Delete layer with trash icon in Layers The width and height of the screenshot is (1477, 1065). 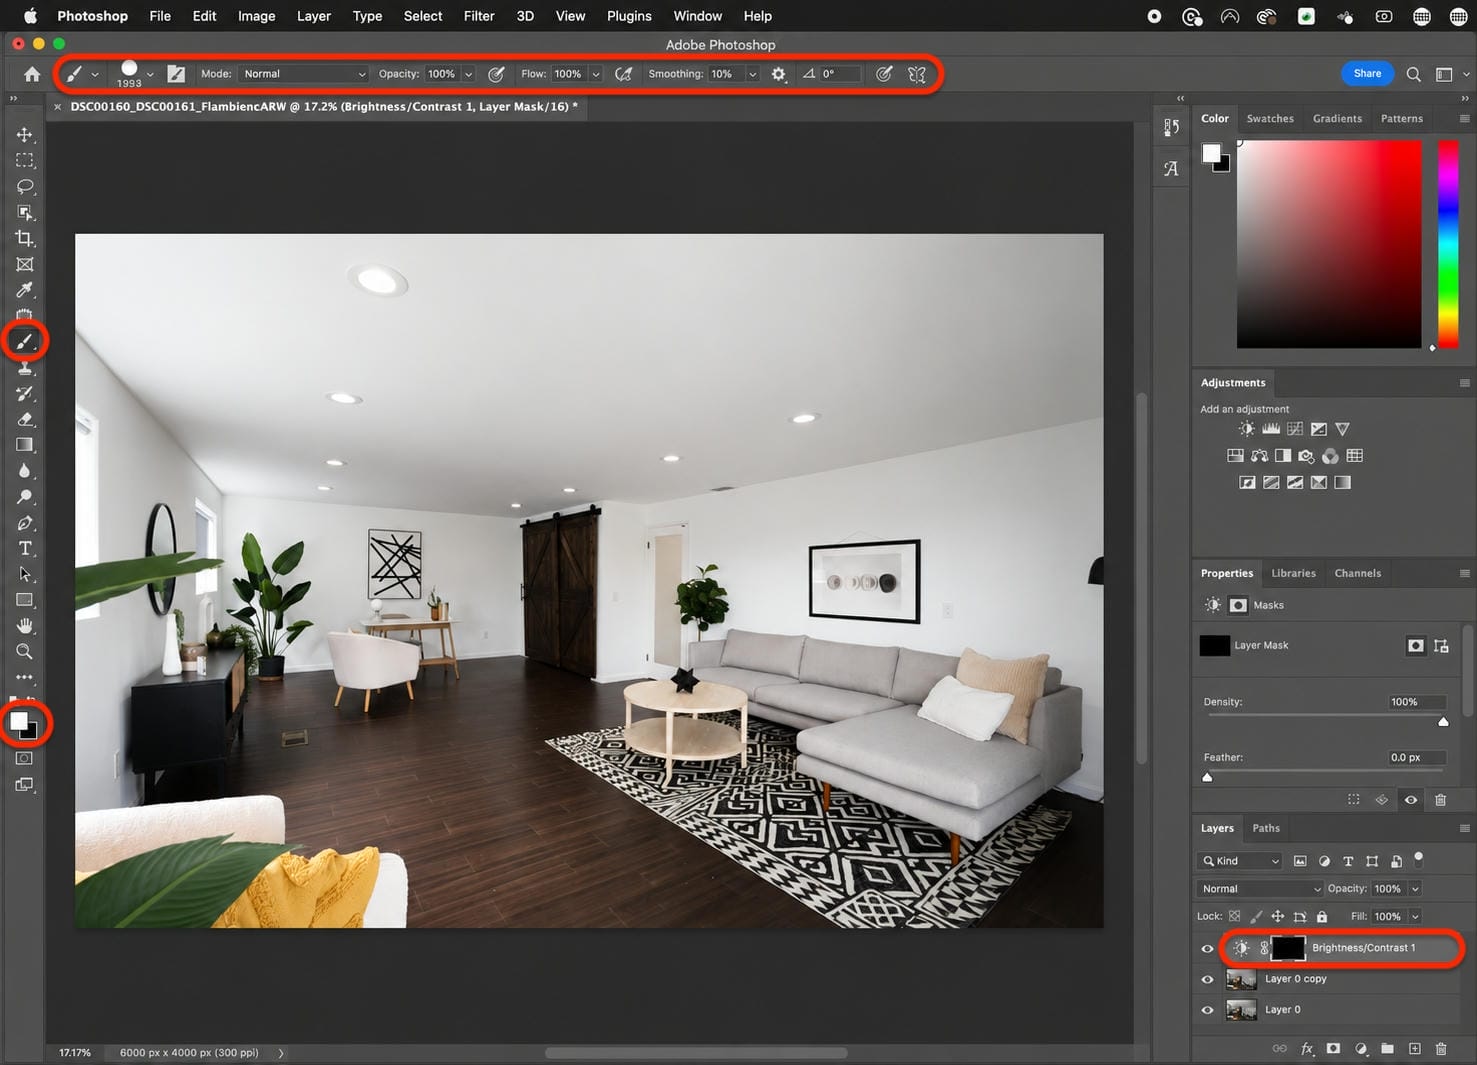[x=1441, y=1049]
